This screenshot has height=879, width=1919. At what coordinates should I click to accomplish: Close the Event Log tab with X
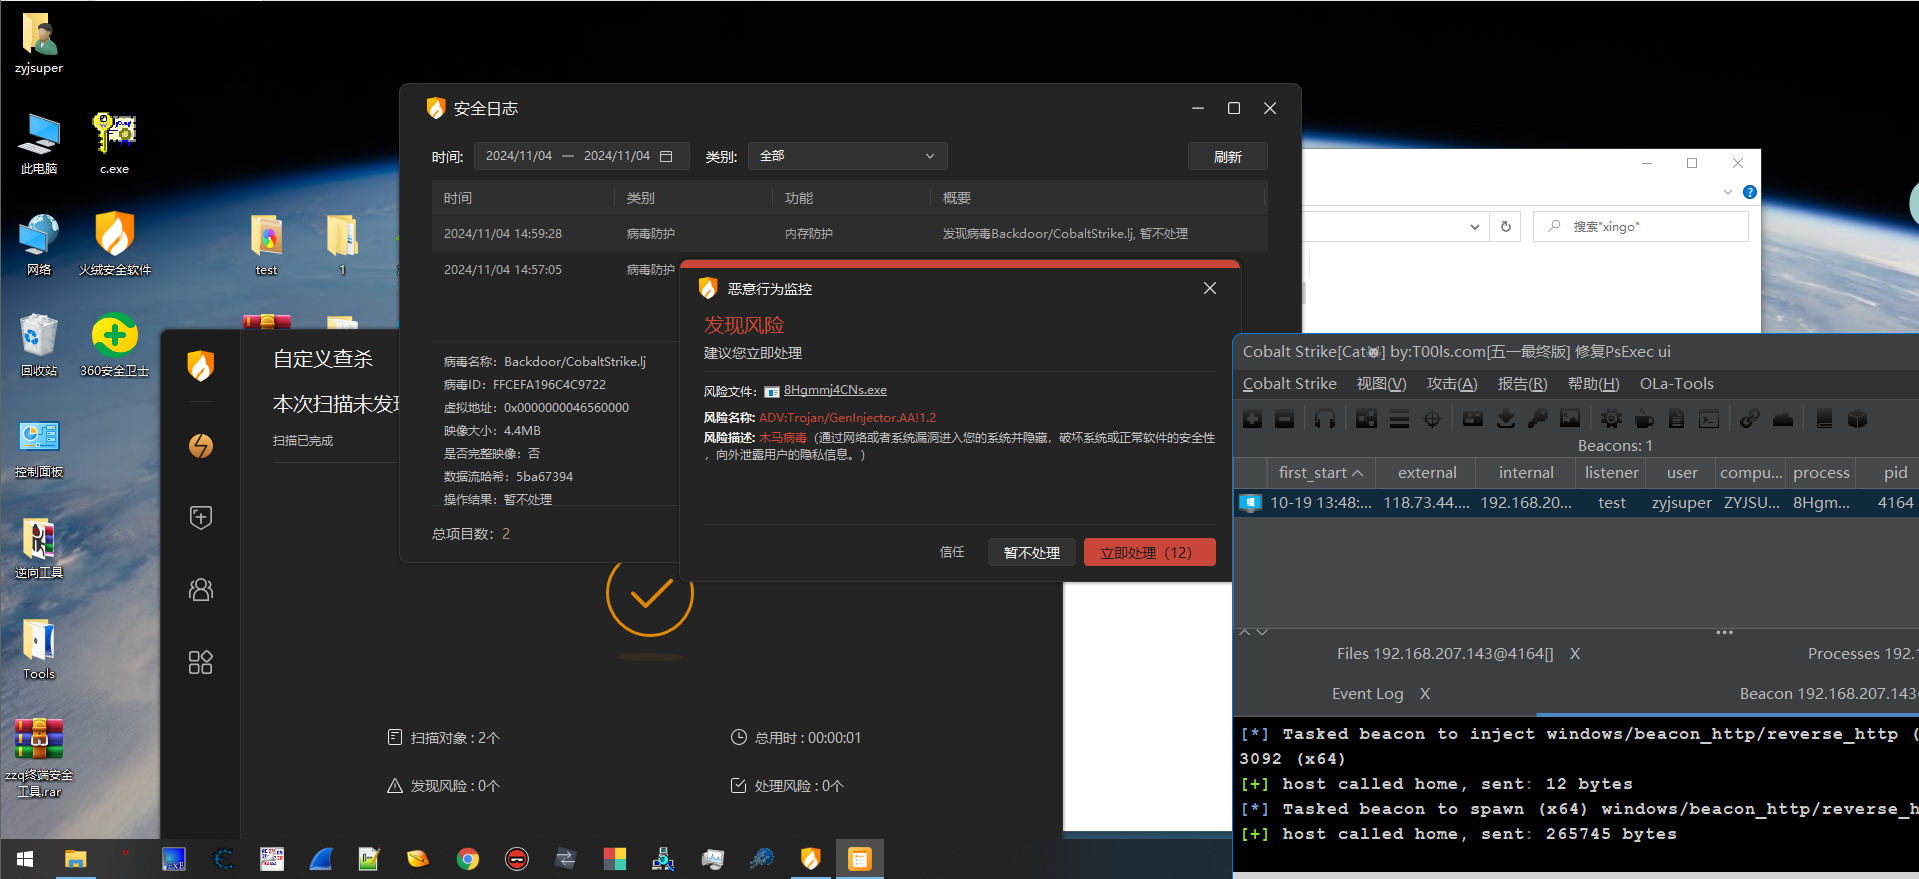click(1425, 694)
